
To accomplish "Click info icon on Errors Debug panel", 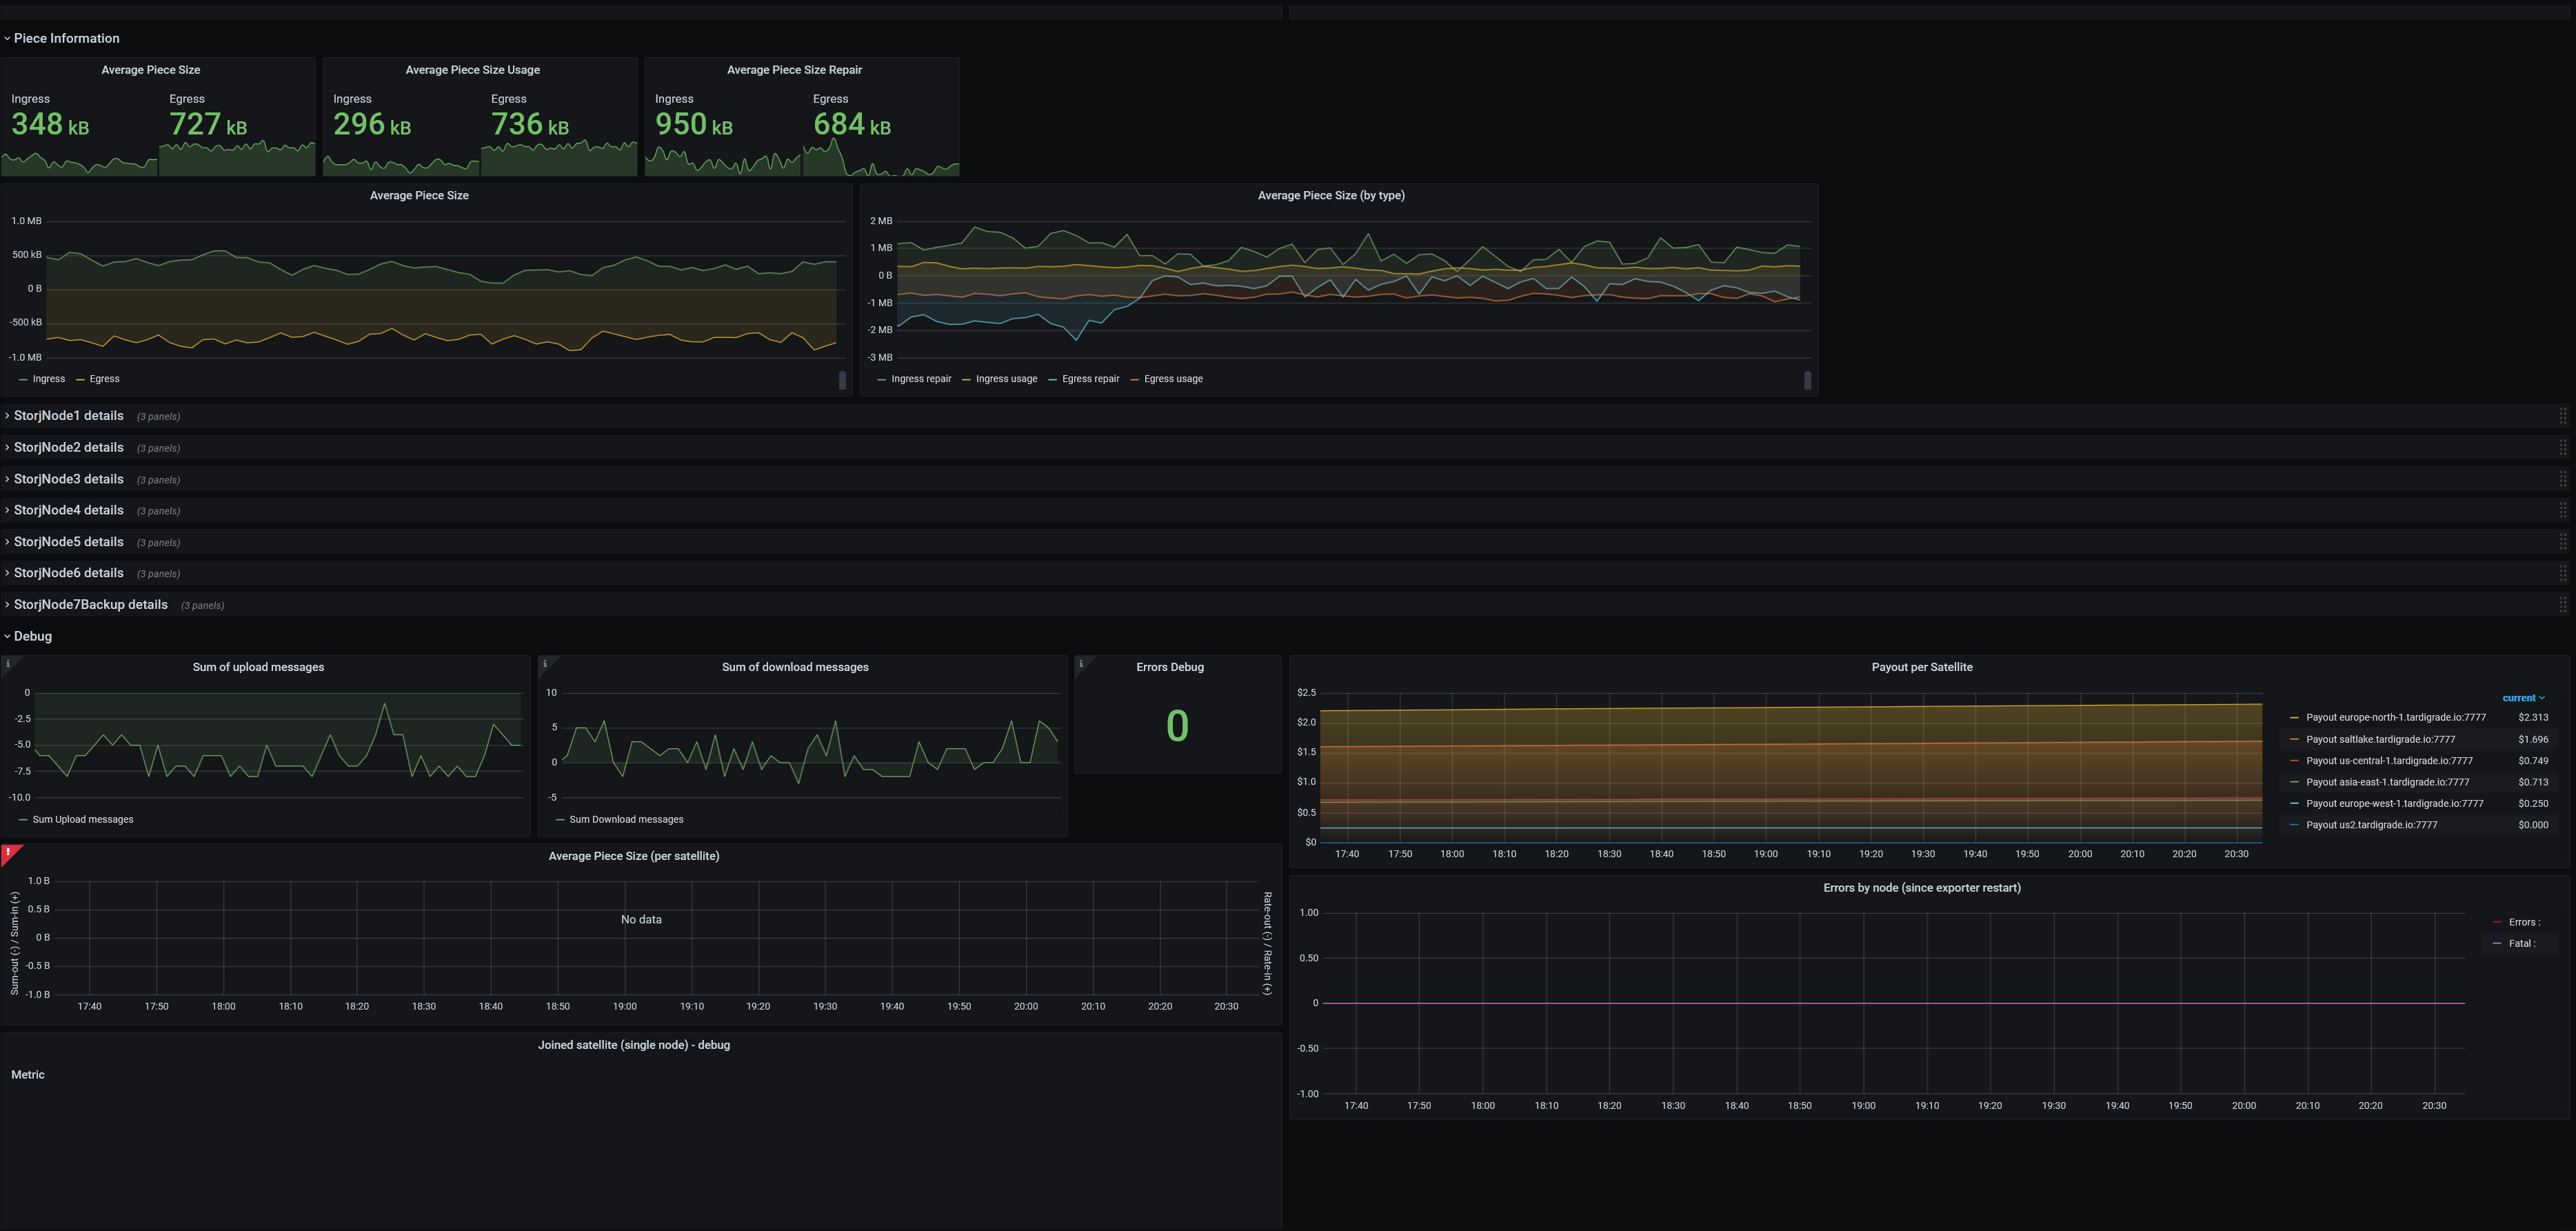I will click(1081, 664).
